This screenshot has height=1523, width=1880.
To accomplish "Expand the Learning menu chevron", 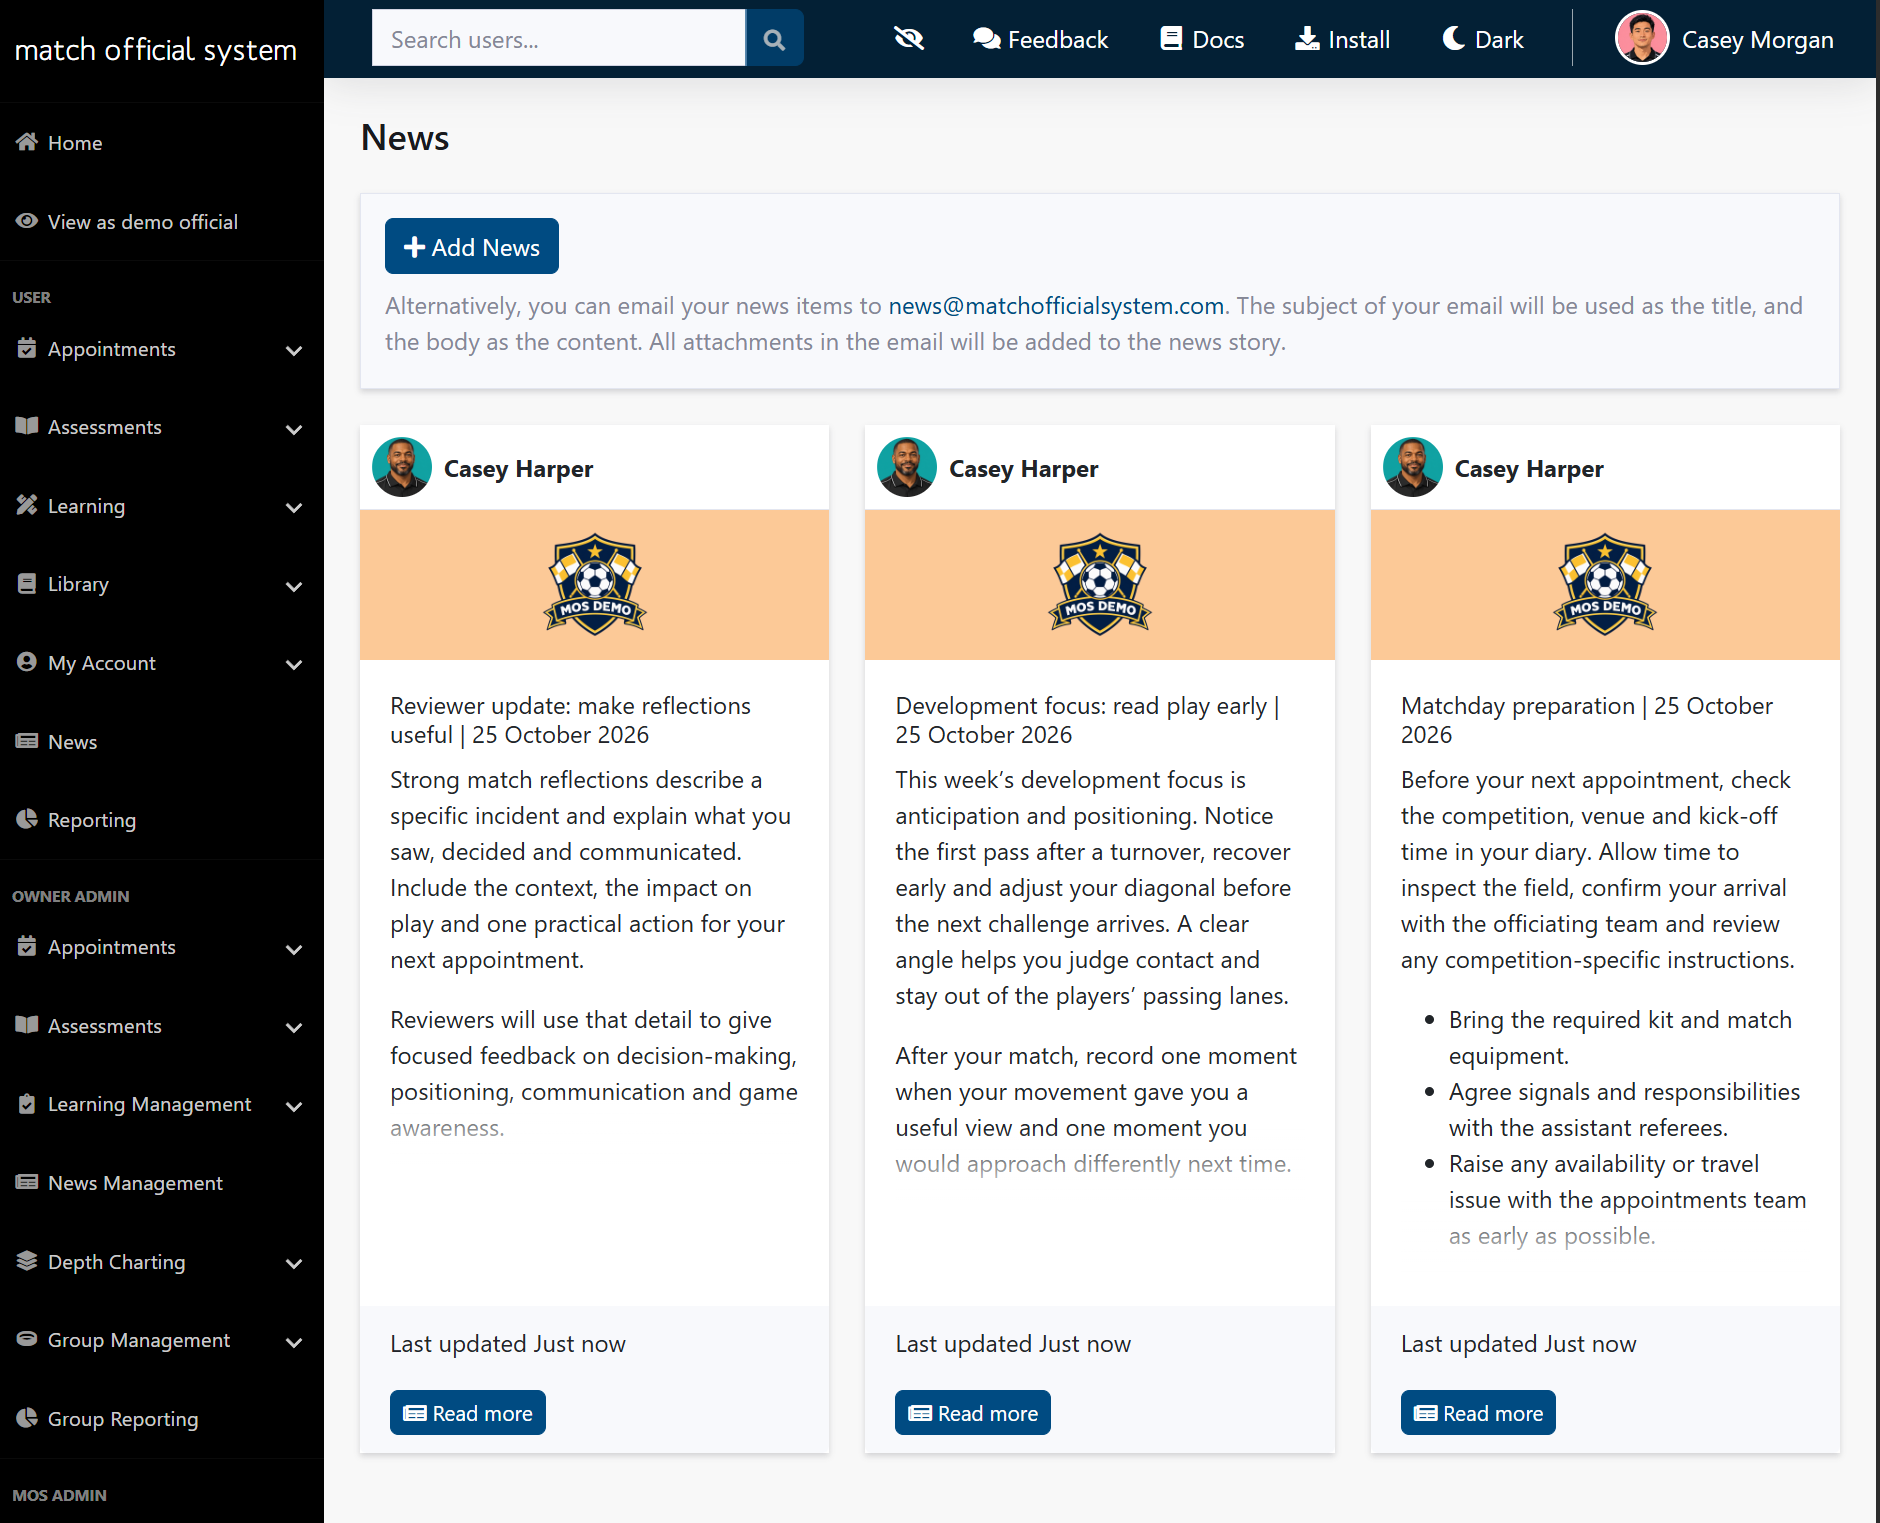I will [x=294, y=507].
